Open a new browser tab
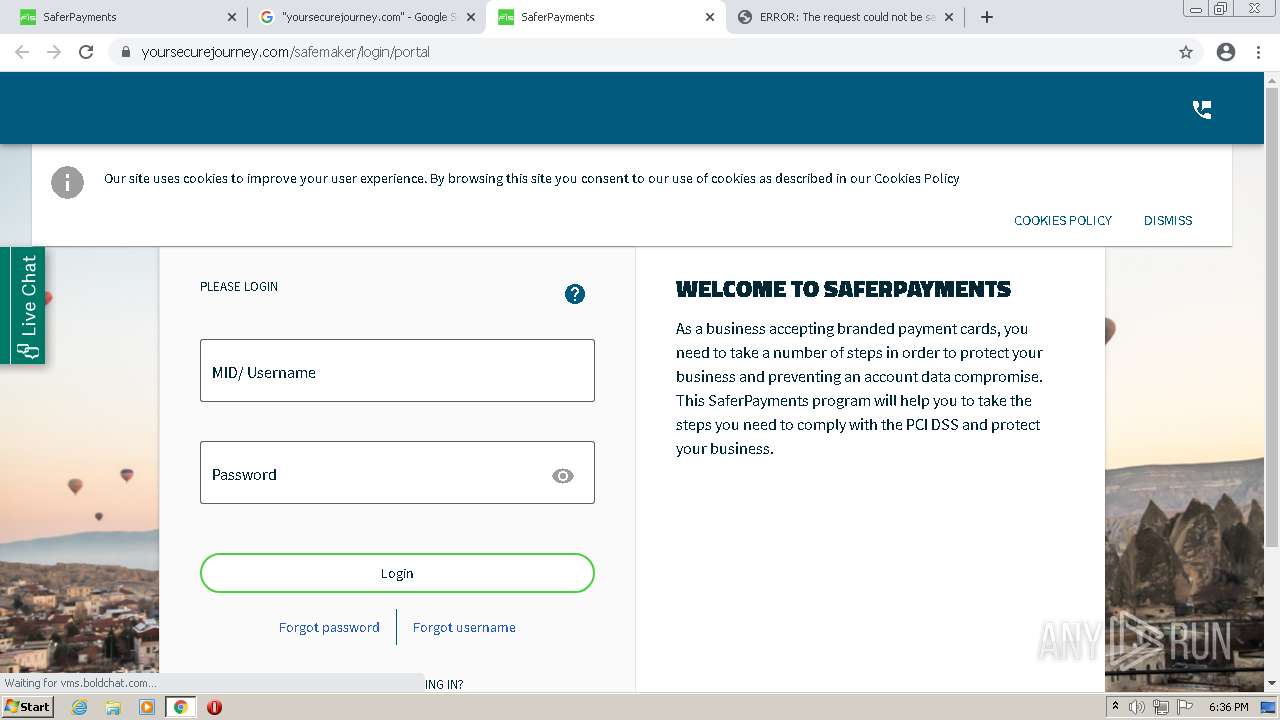The width and height of the screenshot is (1280, 720). click(x=986, y=17)
